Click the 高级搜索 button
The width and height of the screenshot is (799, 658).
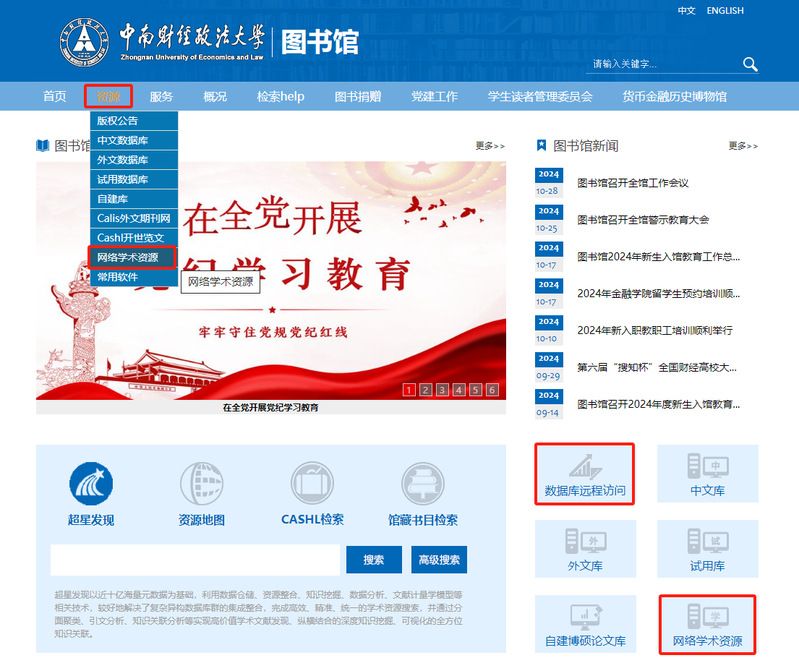[439, 560]
